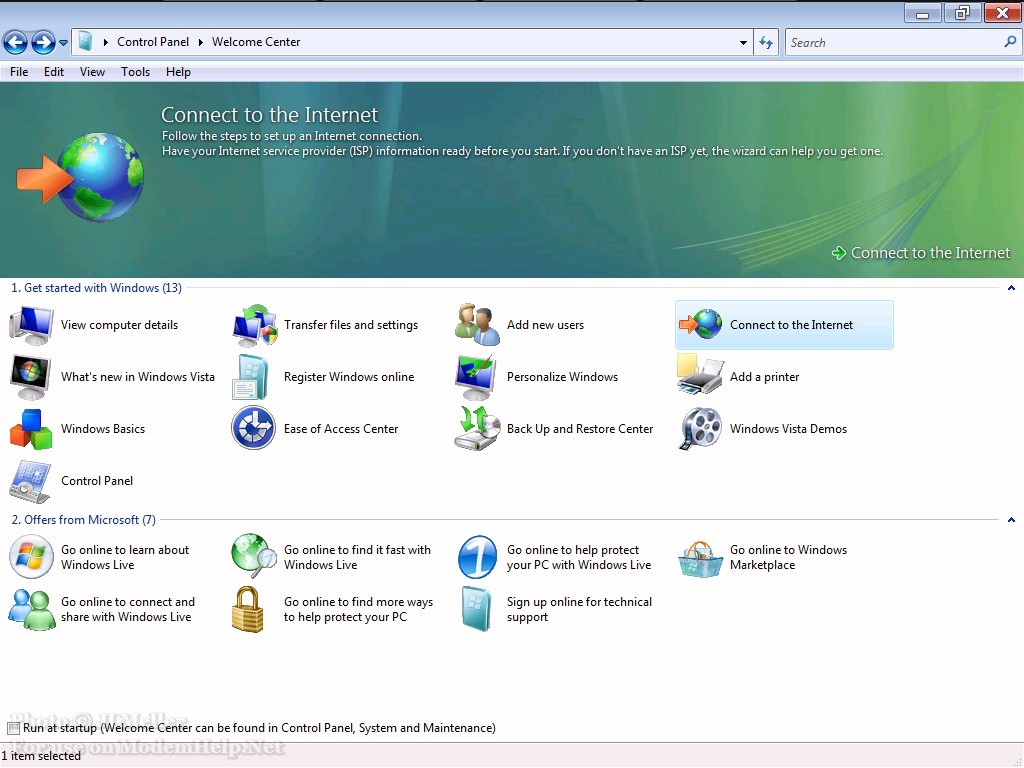This screenshot has height=768, width=1024.
Task: Open Windows Marketplace basket icon
Action: (700, 559)
